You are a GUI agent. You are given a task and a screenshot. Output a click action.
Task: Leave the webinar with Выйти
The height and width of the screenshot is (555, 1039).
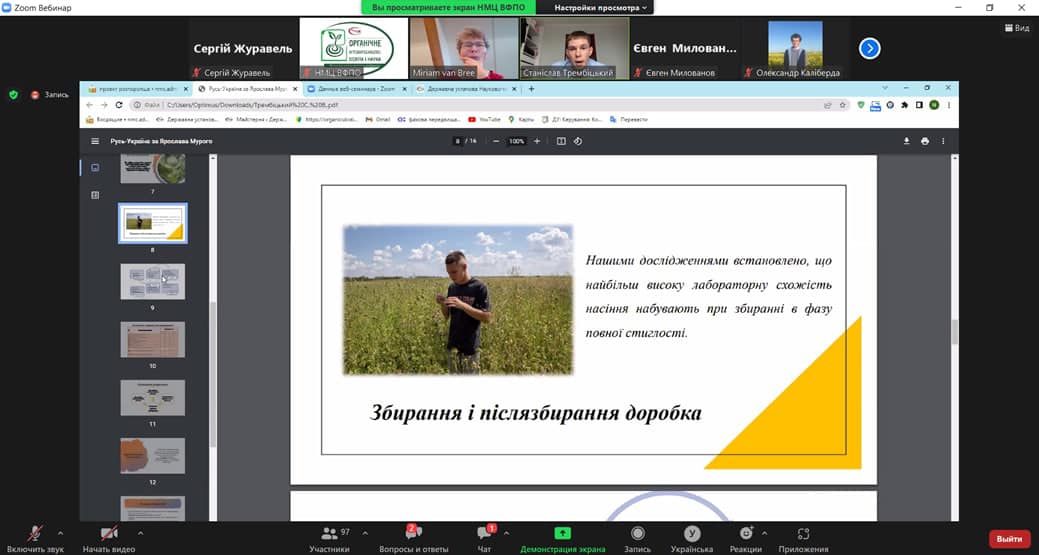click(x=1009, y=538)
